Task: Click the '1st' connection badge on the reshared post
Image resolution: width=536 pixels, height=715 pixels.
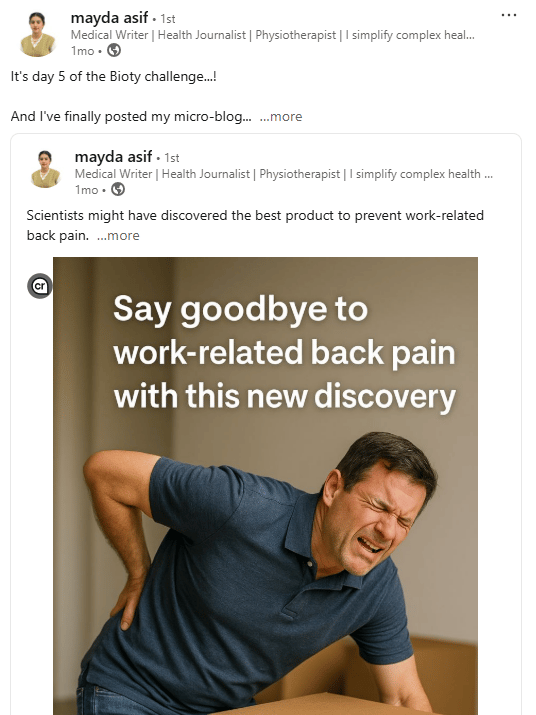Action: 172,158
